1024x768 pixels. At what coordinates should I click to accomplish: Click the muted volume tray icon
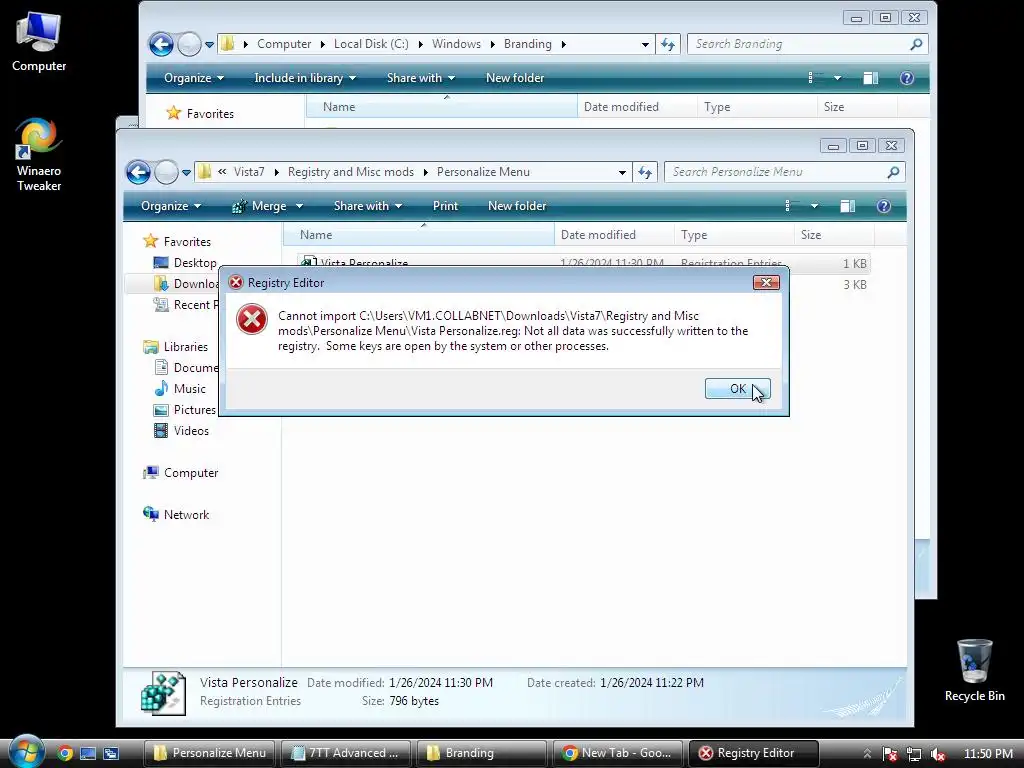[938, 754]
